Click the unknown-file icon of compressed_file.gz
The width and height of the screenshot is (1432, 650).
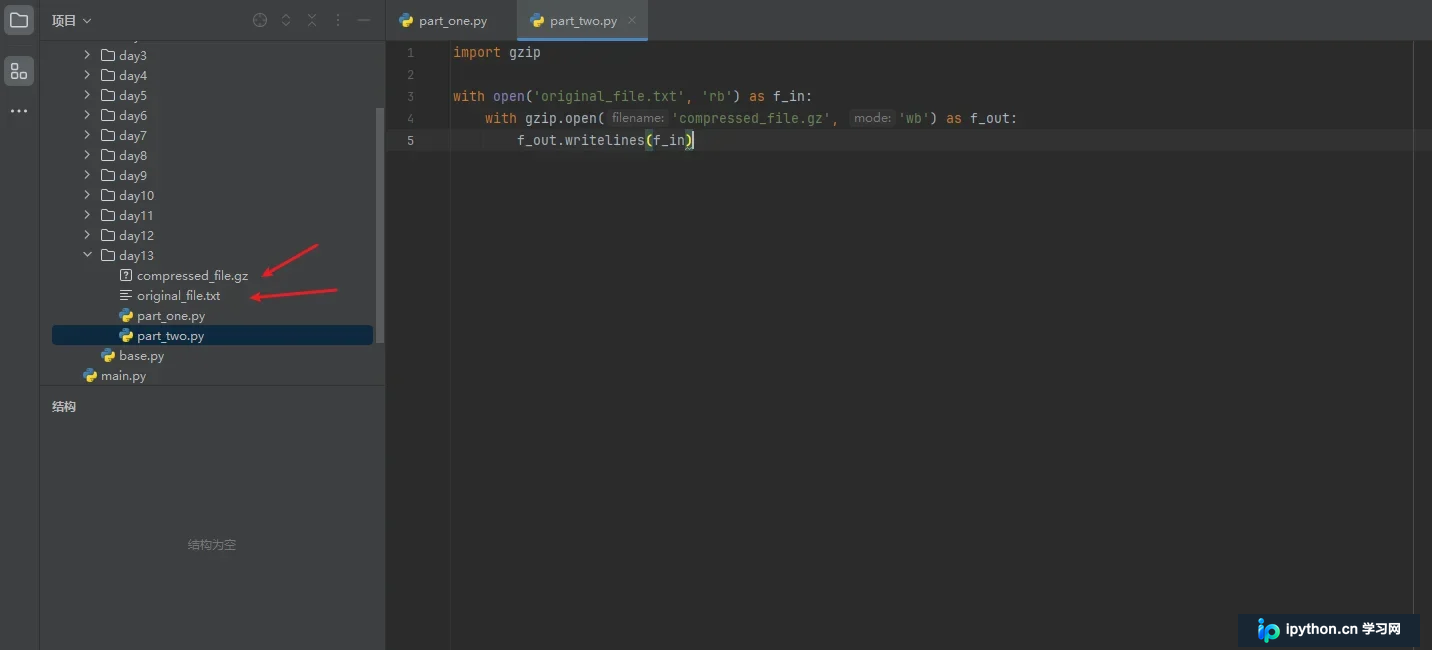126,276
